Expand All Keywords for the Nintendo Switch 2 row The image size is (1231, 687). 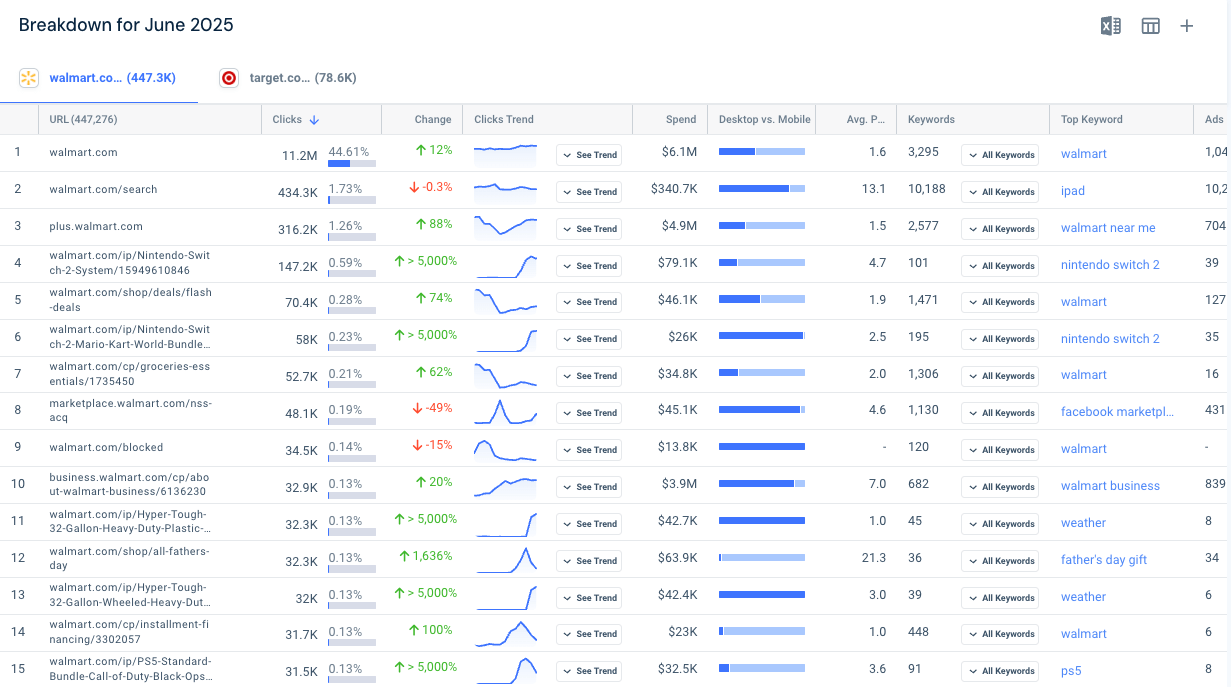999,265
